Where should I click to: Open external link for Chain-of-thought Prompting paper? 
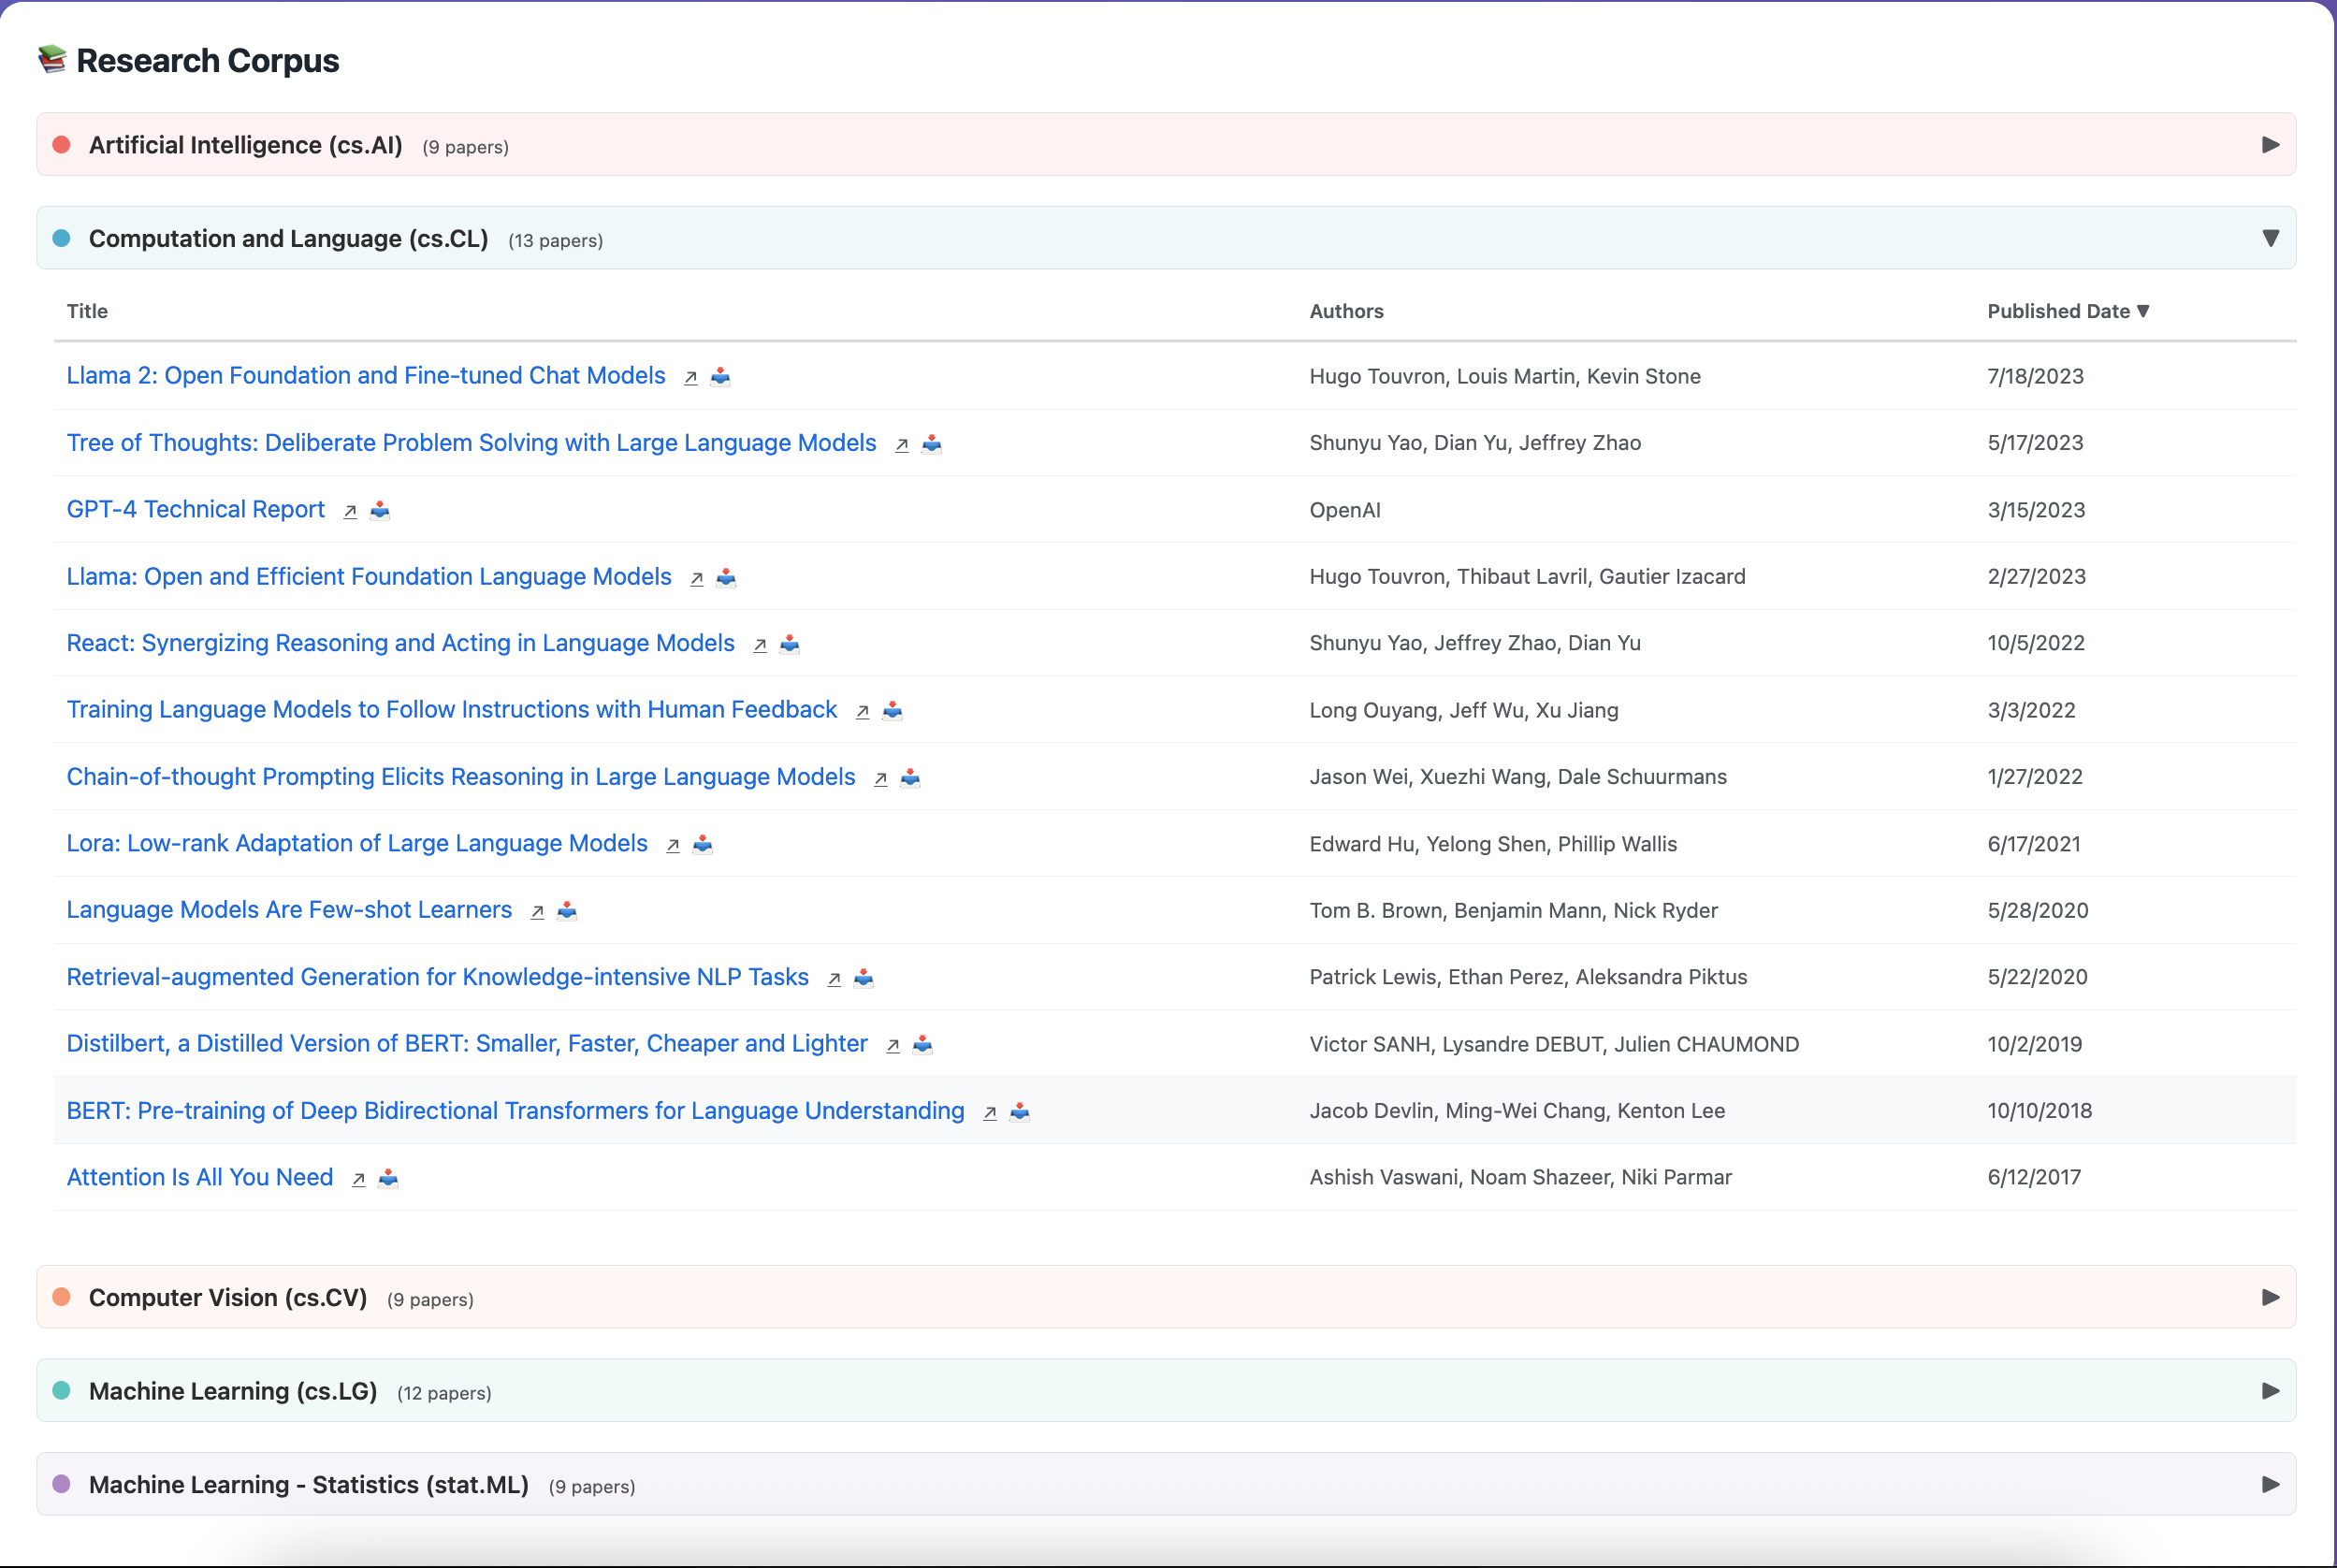(880, 778)
